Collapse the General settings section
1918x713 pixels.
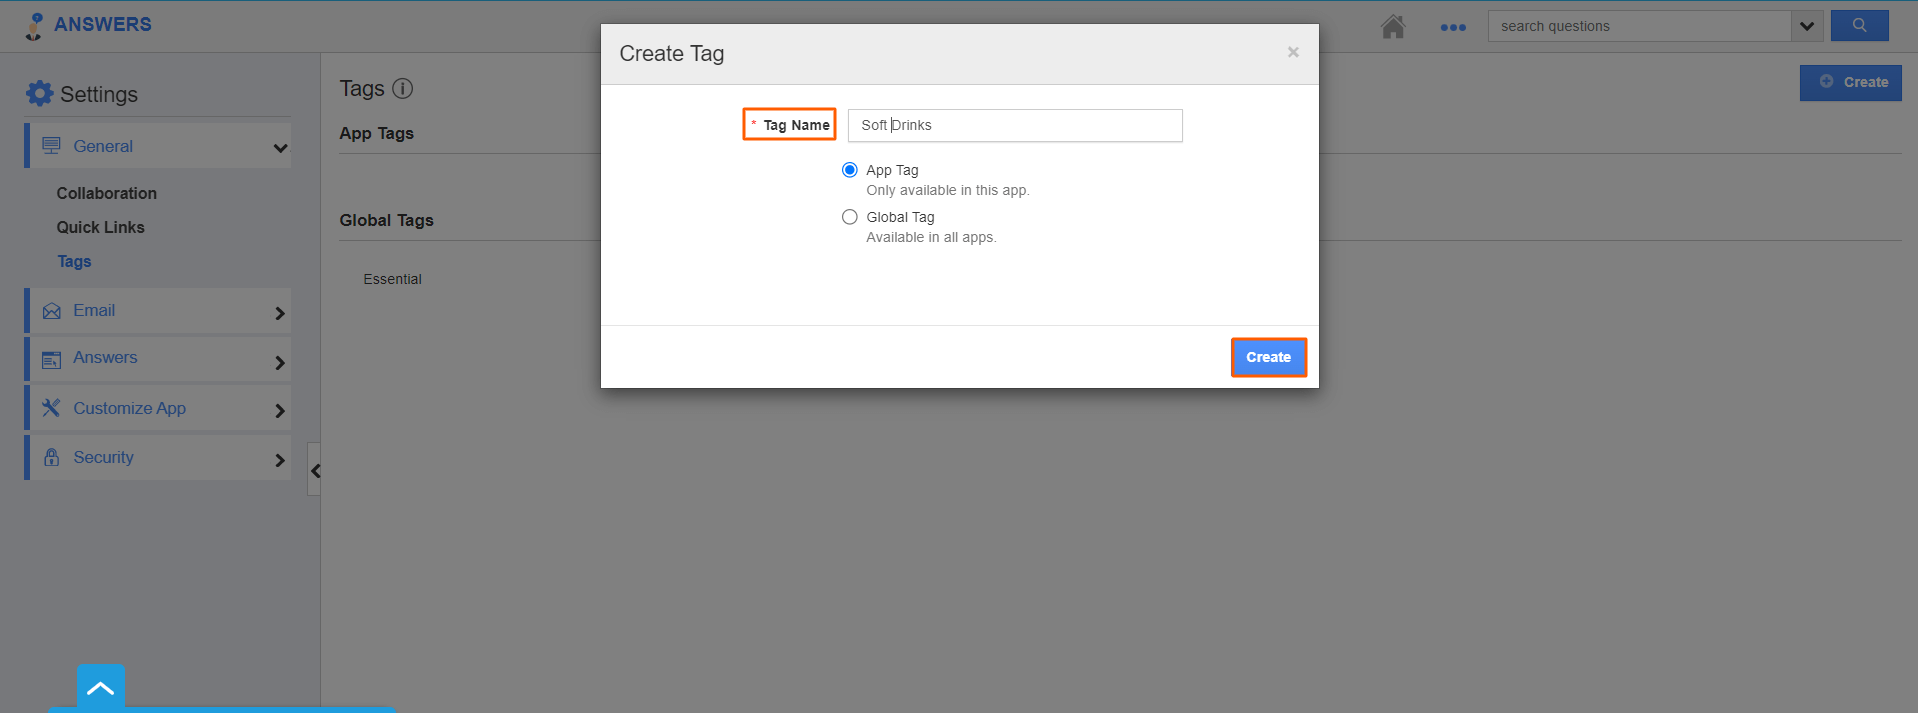point(280,148)
